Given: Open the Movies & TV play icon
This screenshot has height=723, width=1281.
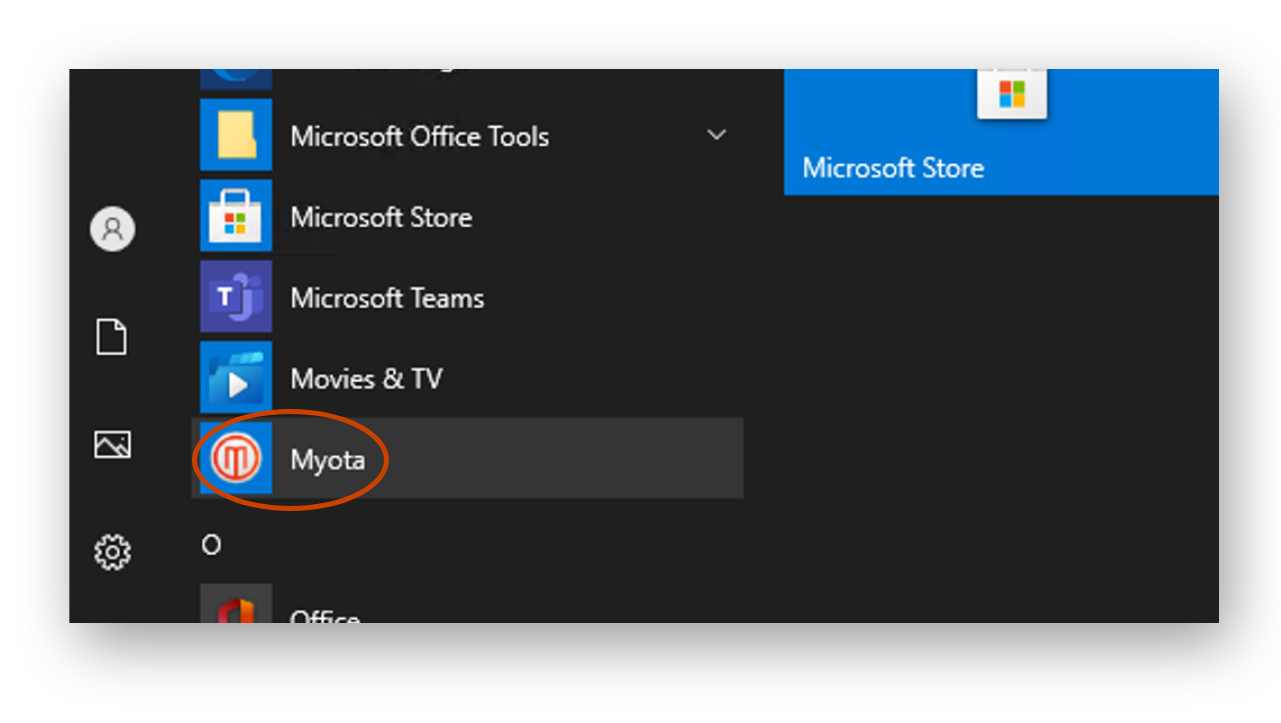Looking at the screenshot, I should tap(236, 378).
